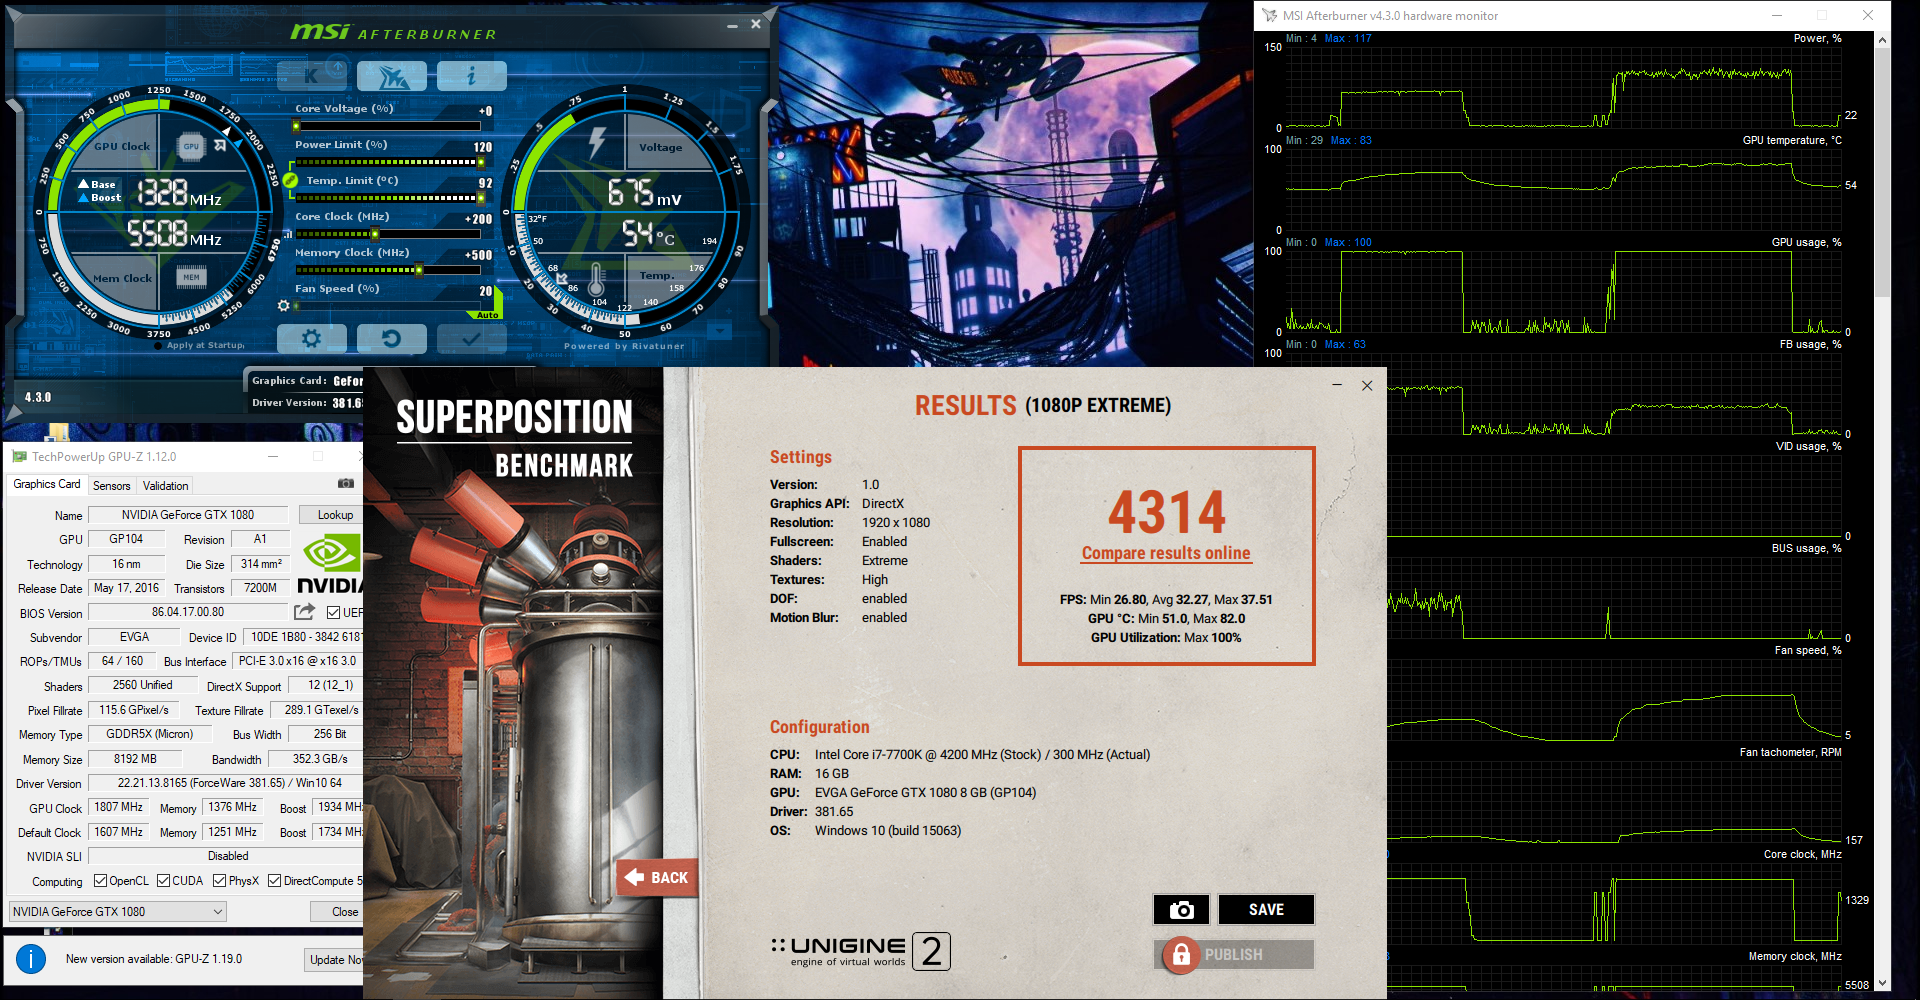
Task: Launch Kombustor with the K button in Afterburner
Action: 312,75
